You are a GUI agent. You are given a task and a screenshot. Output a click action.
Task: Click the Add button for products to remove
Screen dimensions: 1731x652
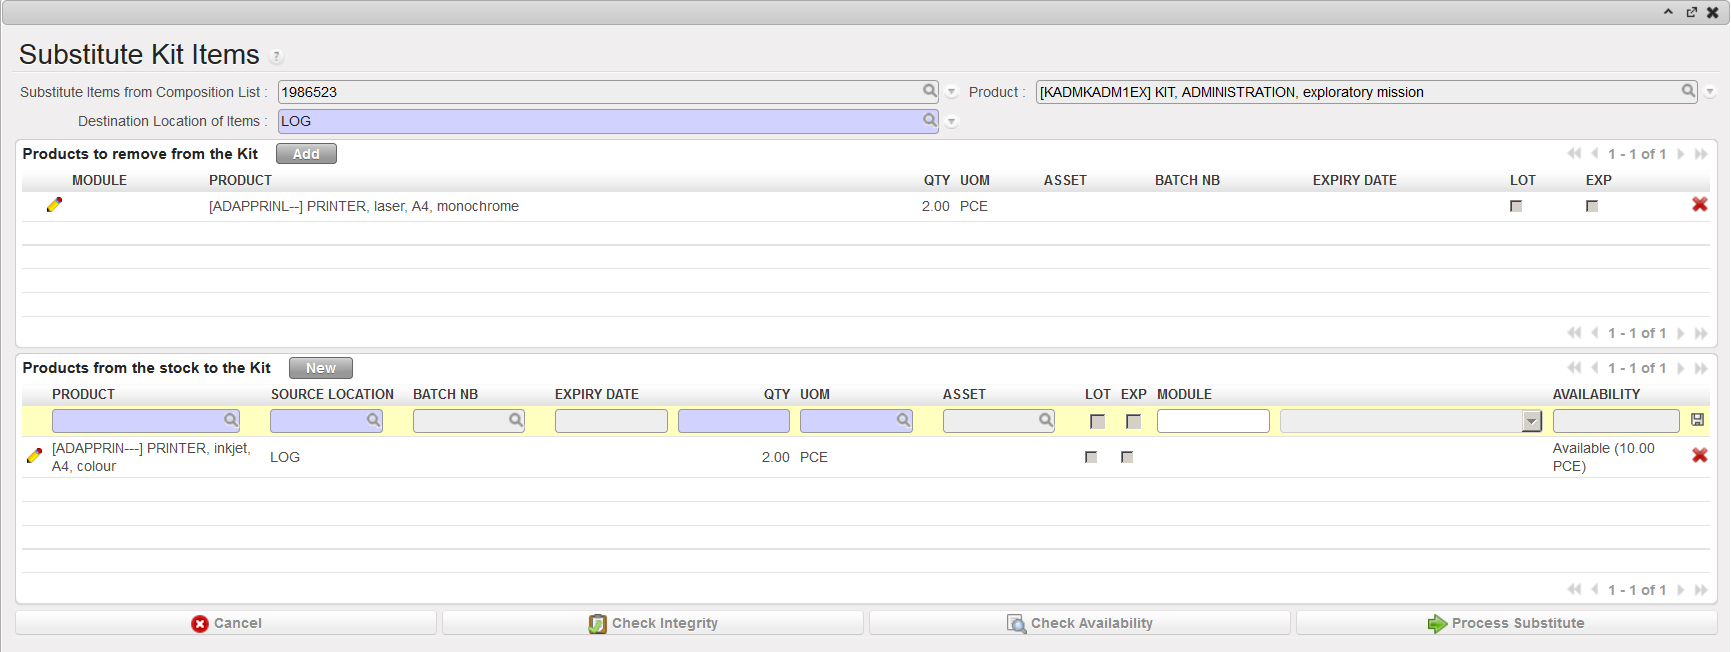[x=306, y=154]
